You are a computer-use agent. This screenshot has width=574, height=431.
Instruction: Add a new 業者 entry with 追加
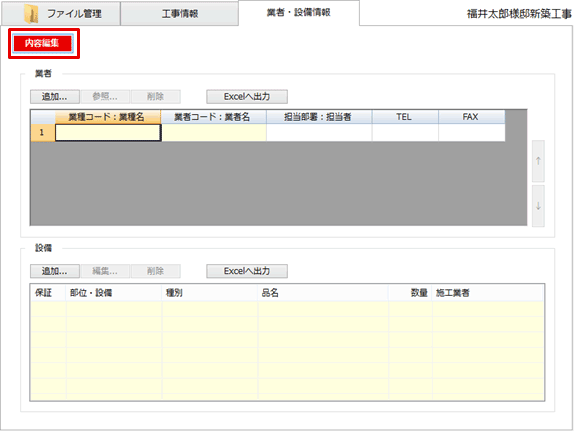tap(55, 97)
